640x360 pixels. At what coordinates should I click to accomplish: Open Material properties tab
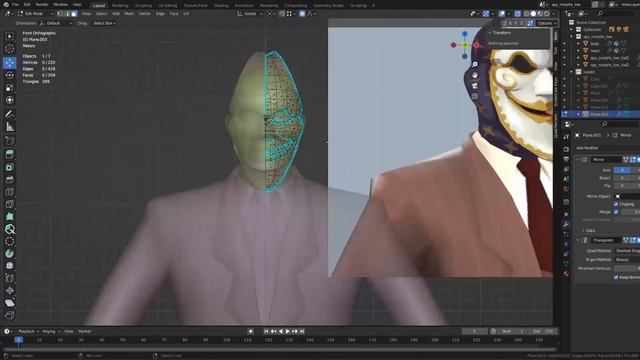click(566, 273)
